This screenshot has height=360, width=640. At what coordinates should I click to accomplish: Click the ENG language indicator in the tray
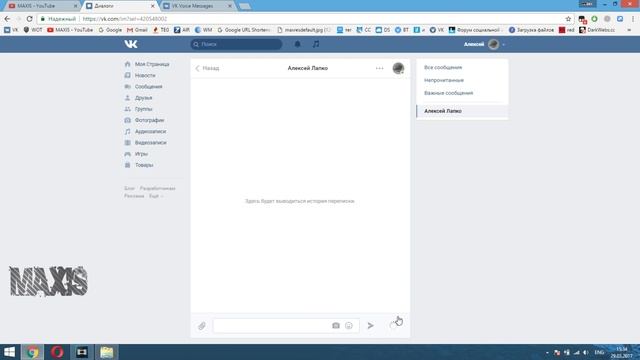(599, 352)
